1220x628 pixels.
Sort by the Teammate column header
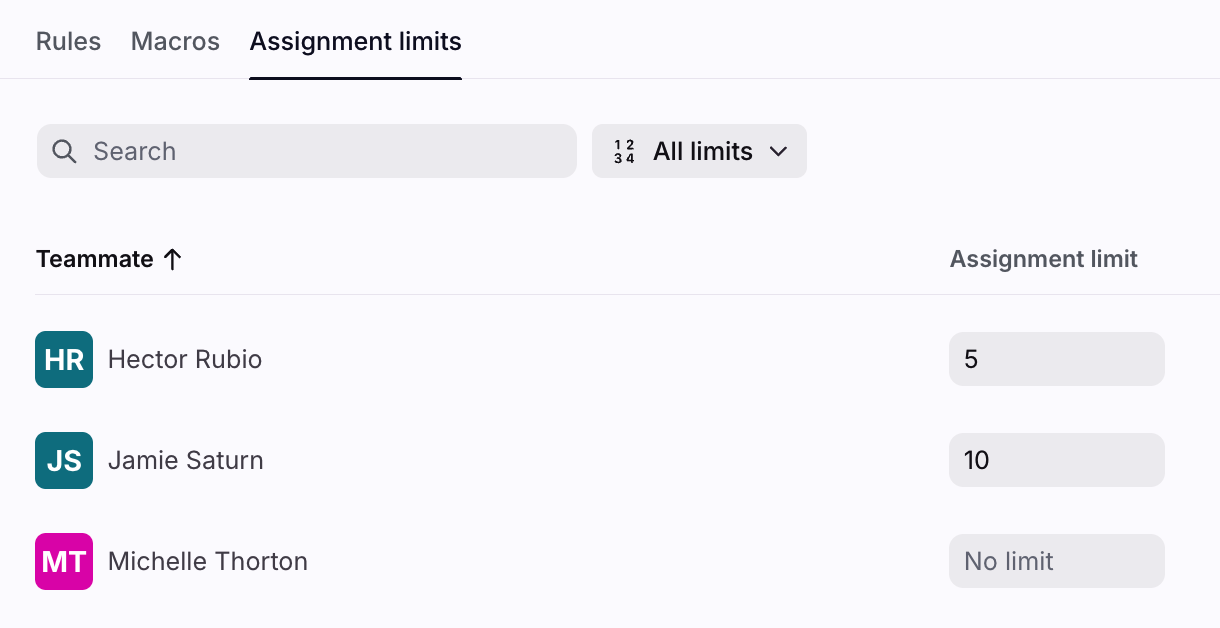point(95,260)
